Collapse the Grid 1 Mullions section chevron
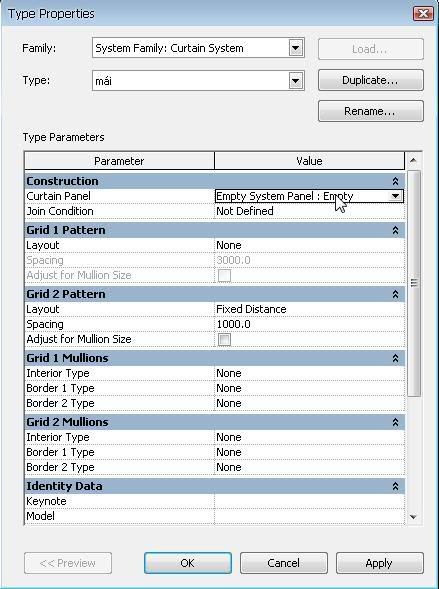439x589 pixels. [395, 358]
